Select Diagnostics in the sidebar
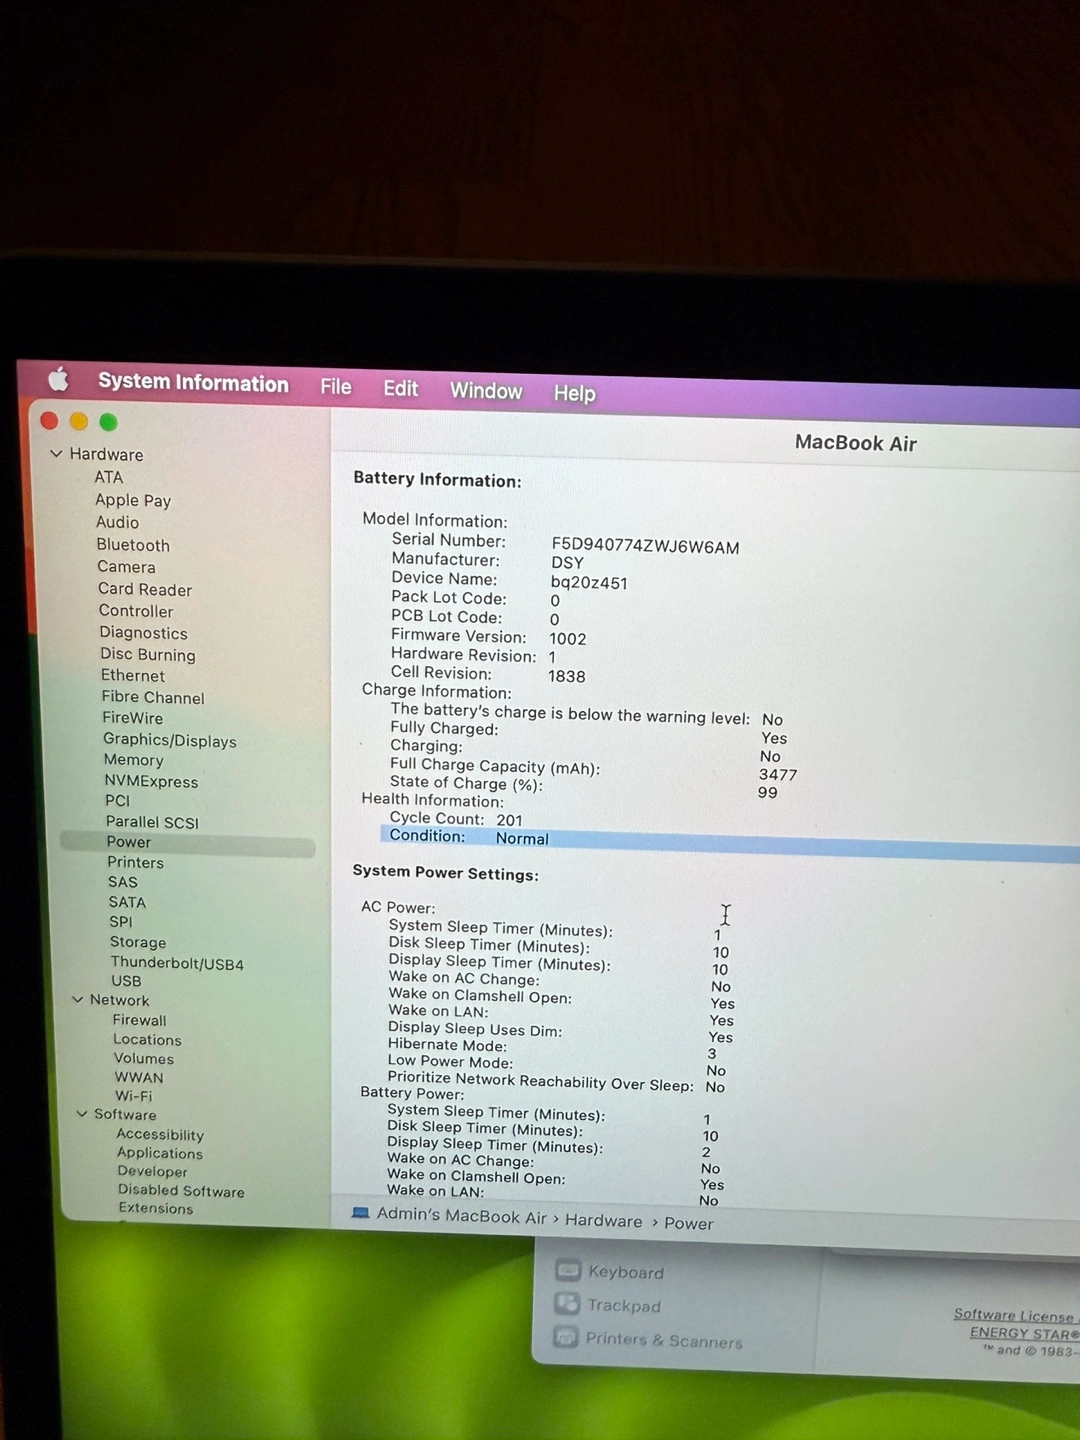 (143, 633)
